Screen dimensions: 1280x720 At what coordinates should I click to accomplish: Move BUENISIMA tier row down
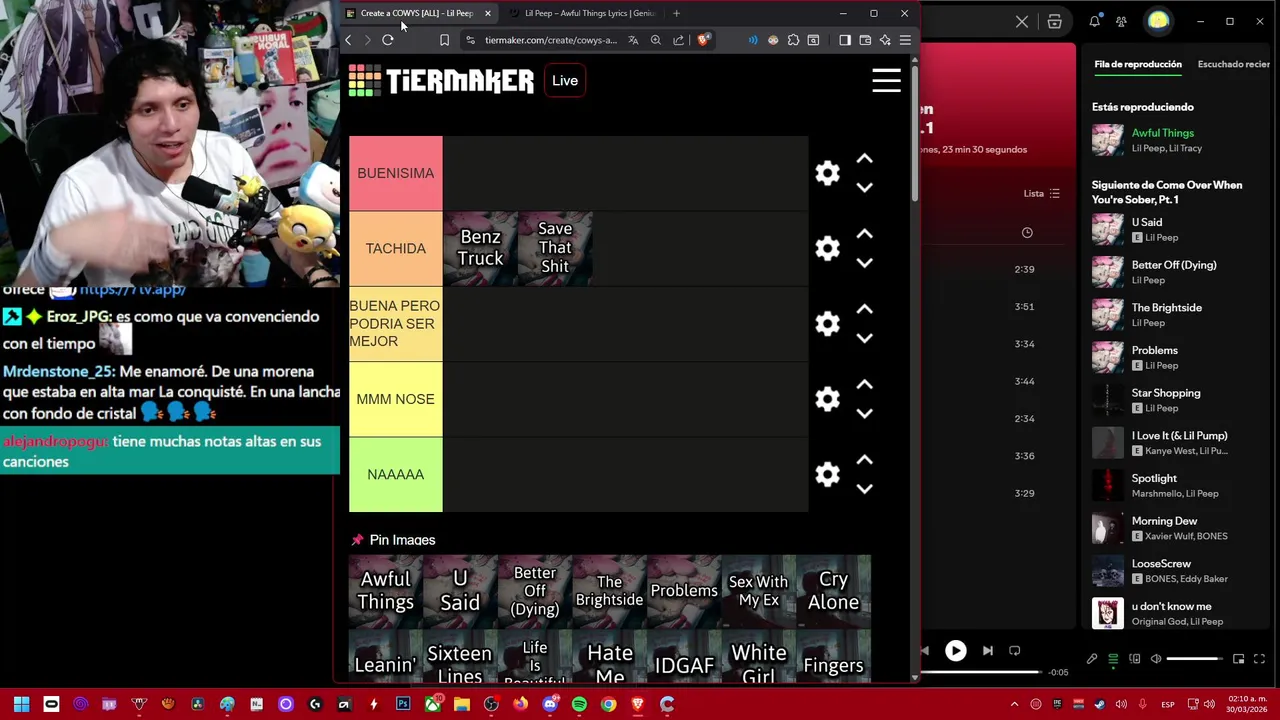[865, 187]
